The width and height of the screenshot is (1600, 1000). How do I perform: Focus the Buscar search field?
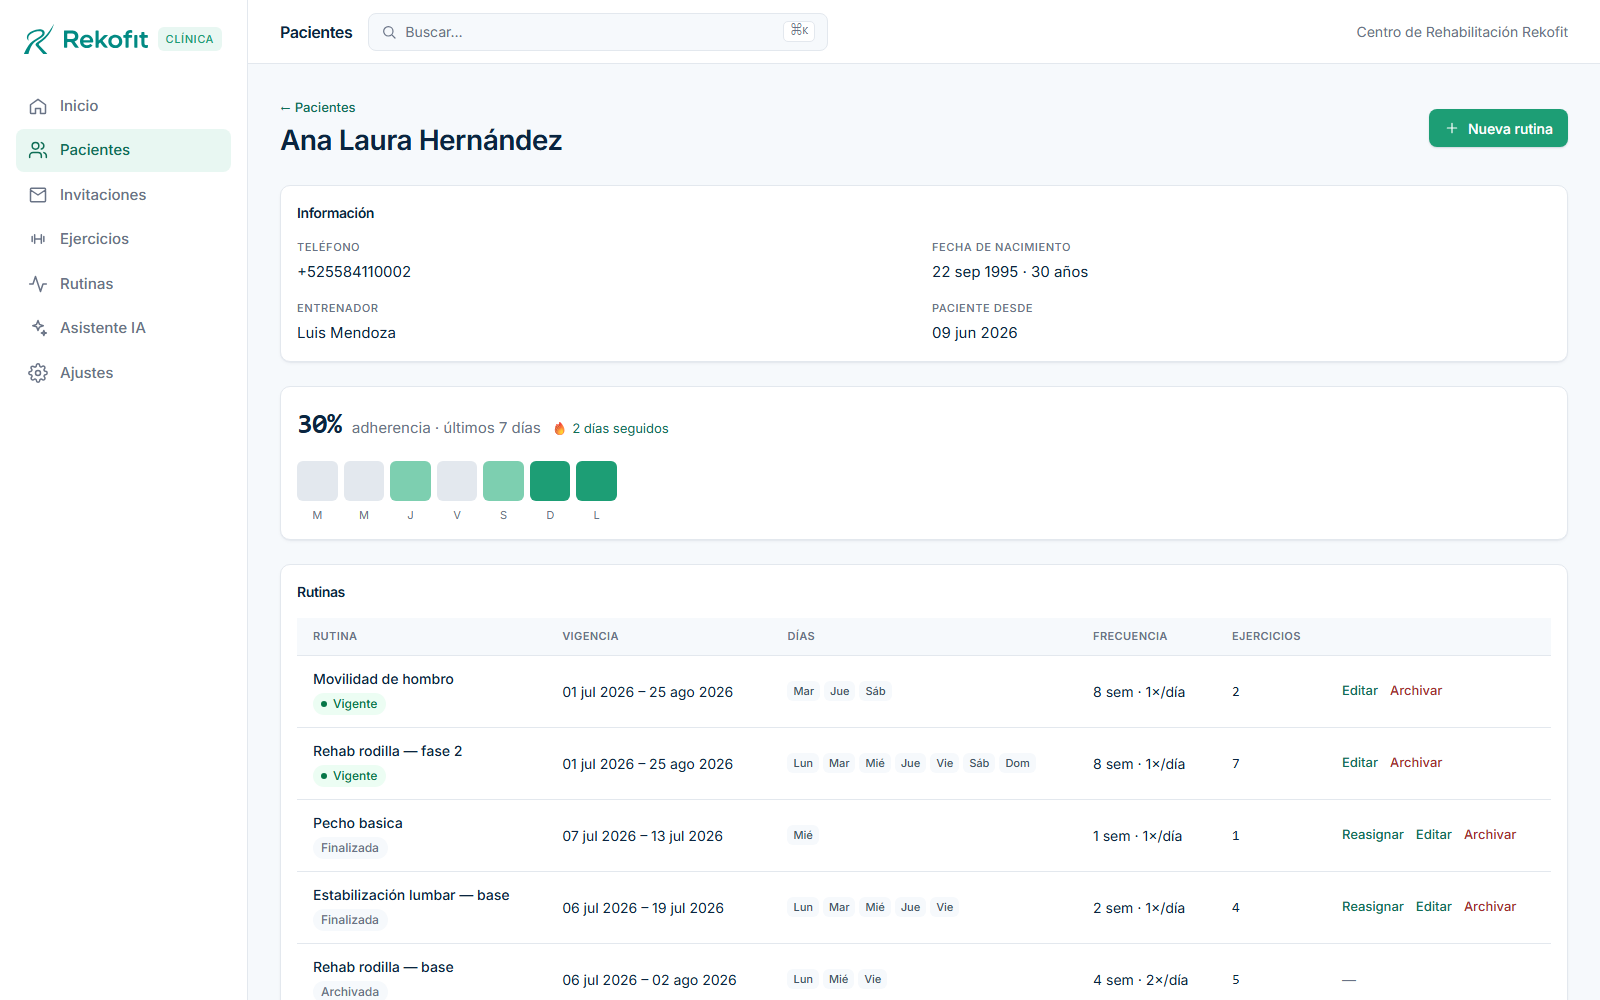[x=597, y=32]
